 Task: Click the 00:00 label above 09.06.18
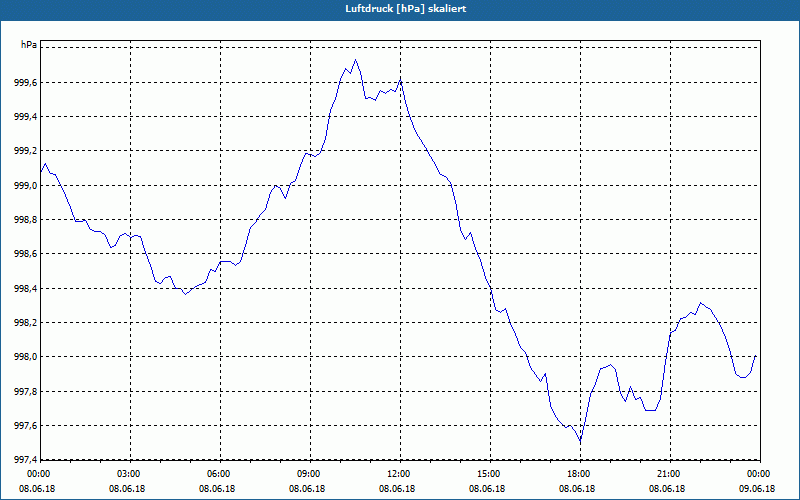[760, 474]
